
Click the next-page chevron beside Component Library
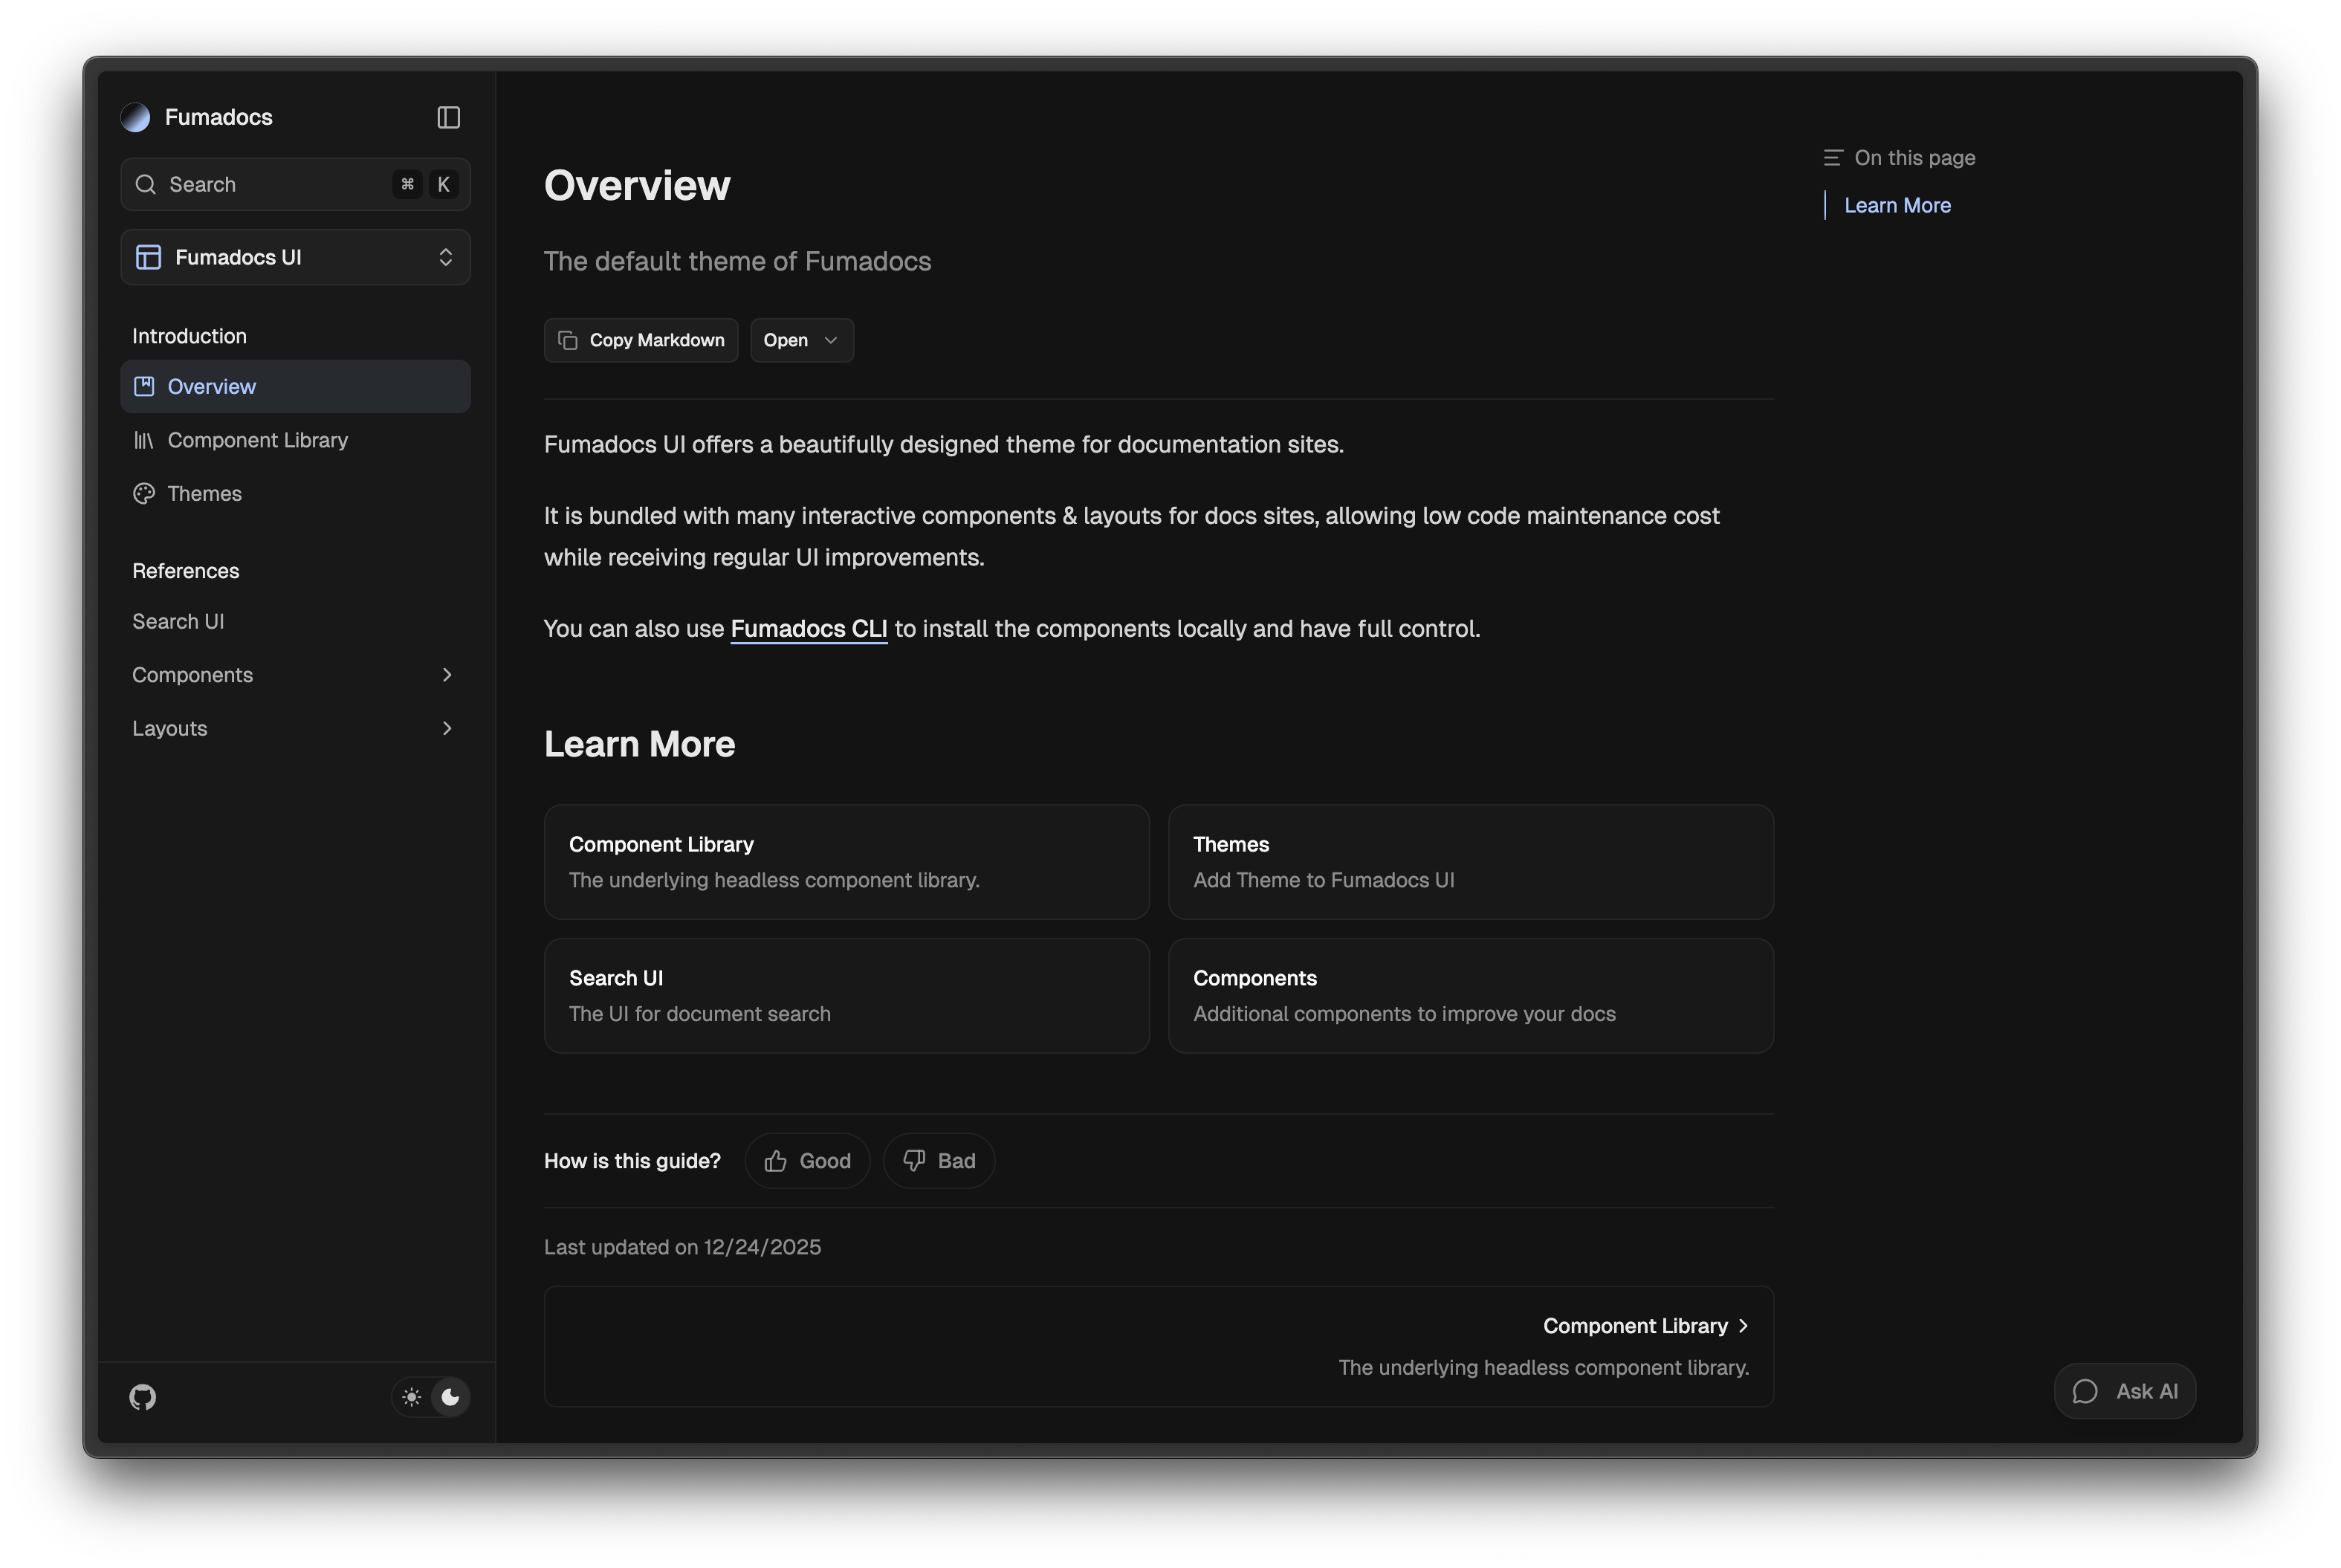point(1743,1325)
